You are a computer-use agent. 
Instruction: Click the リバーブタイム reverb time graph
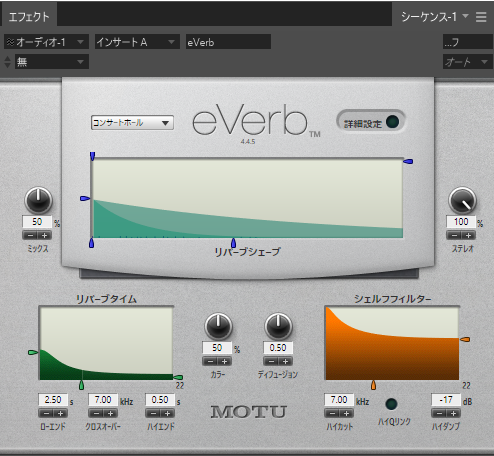106,343
